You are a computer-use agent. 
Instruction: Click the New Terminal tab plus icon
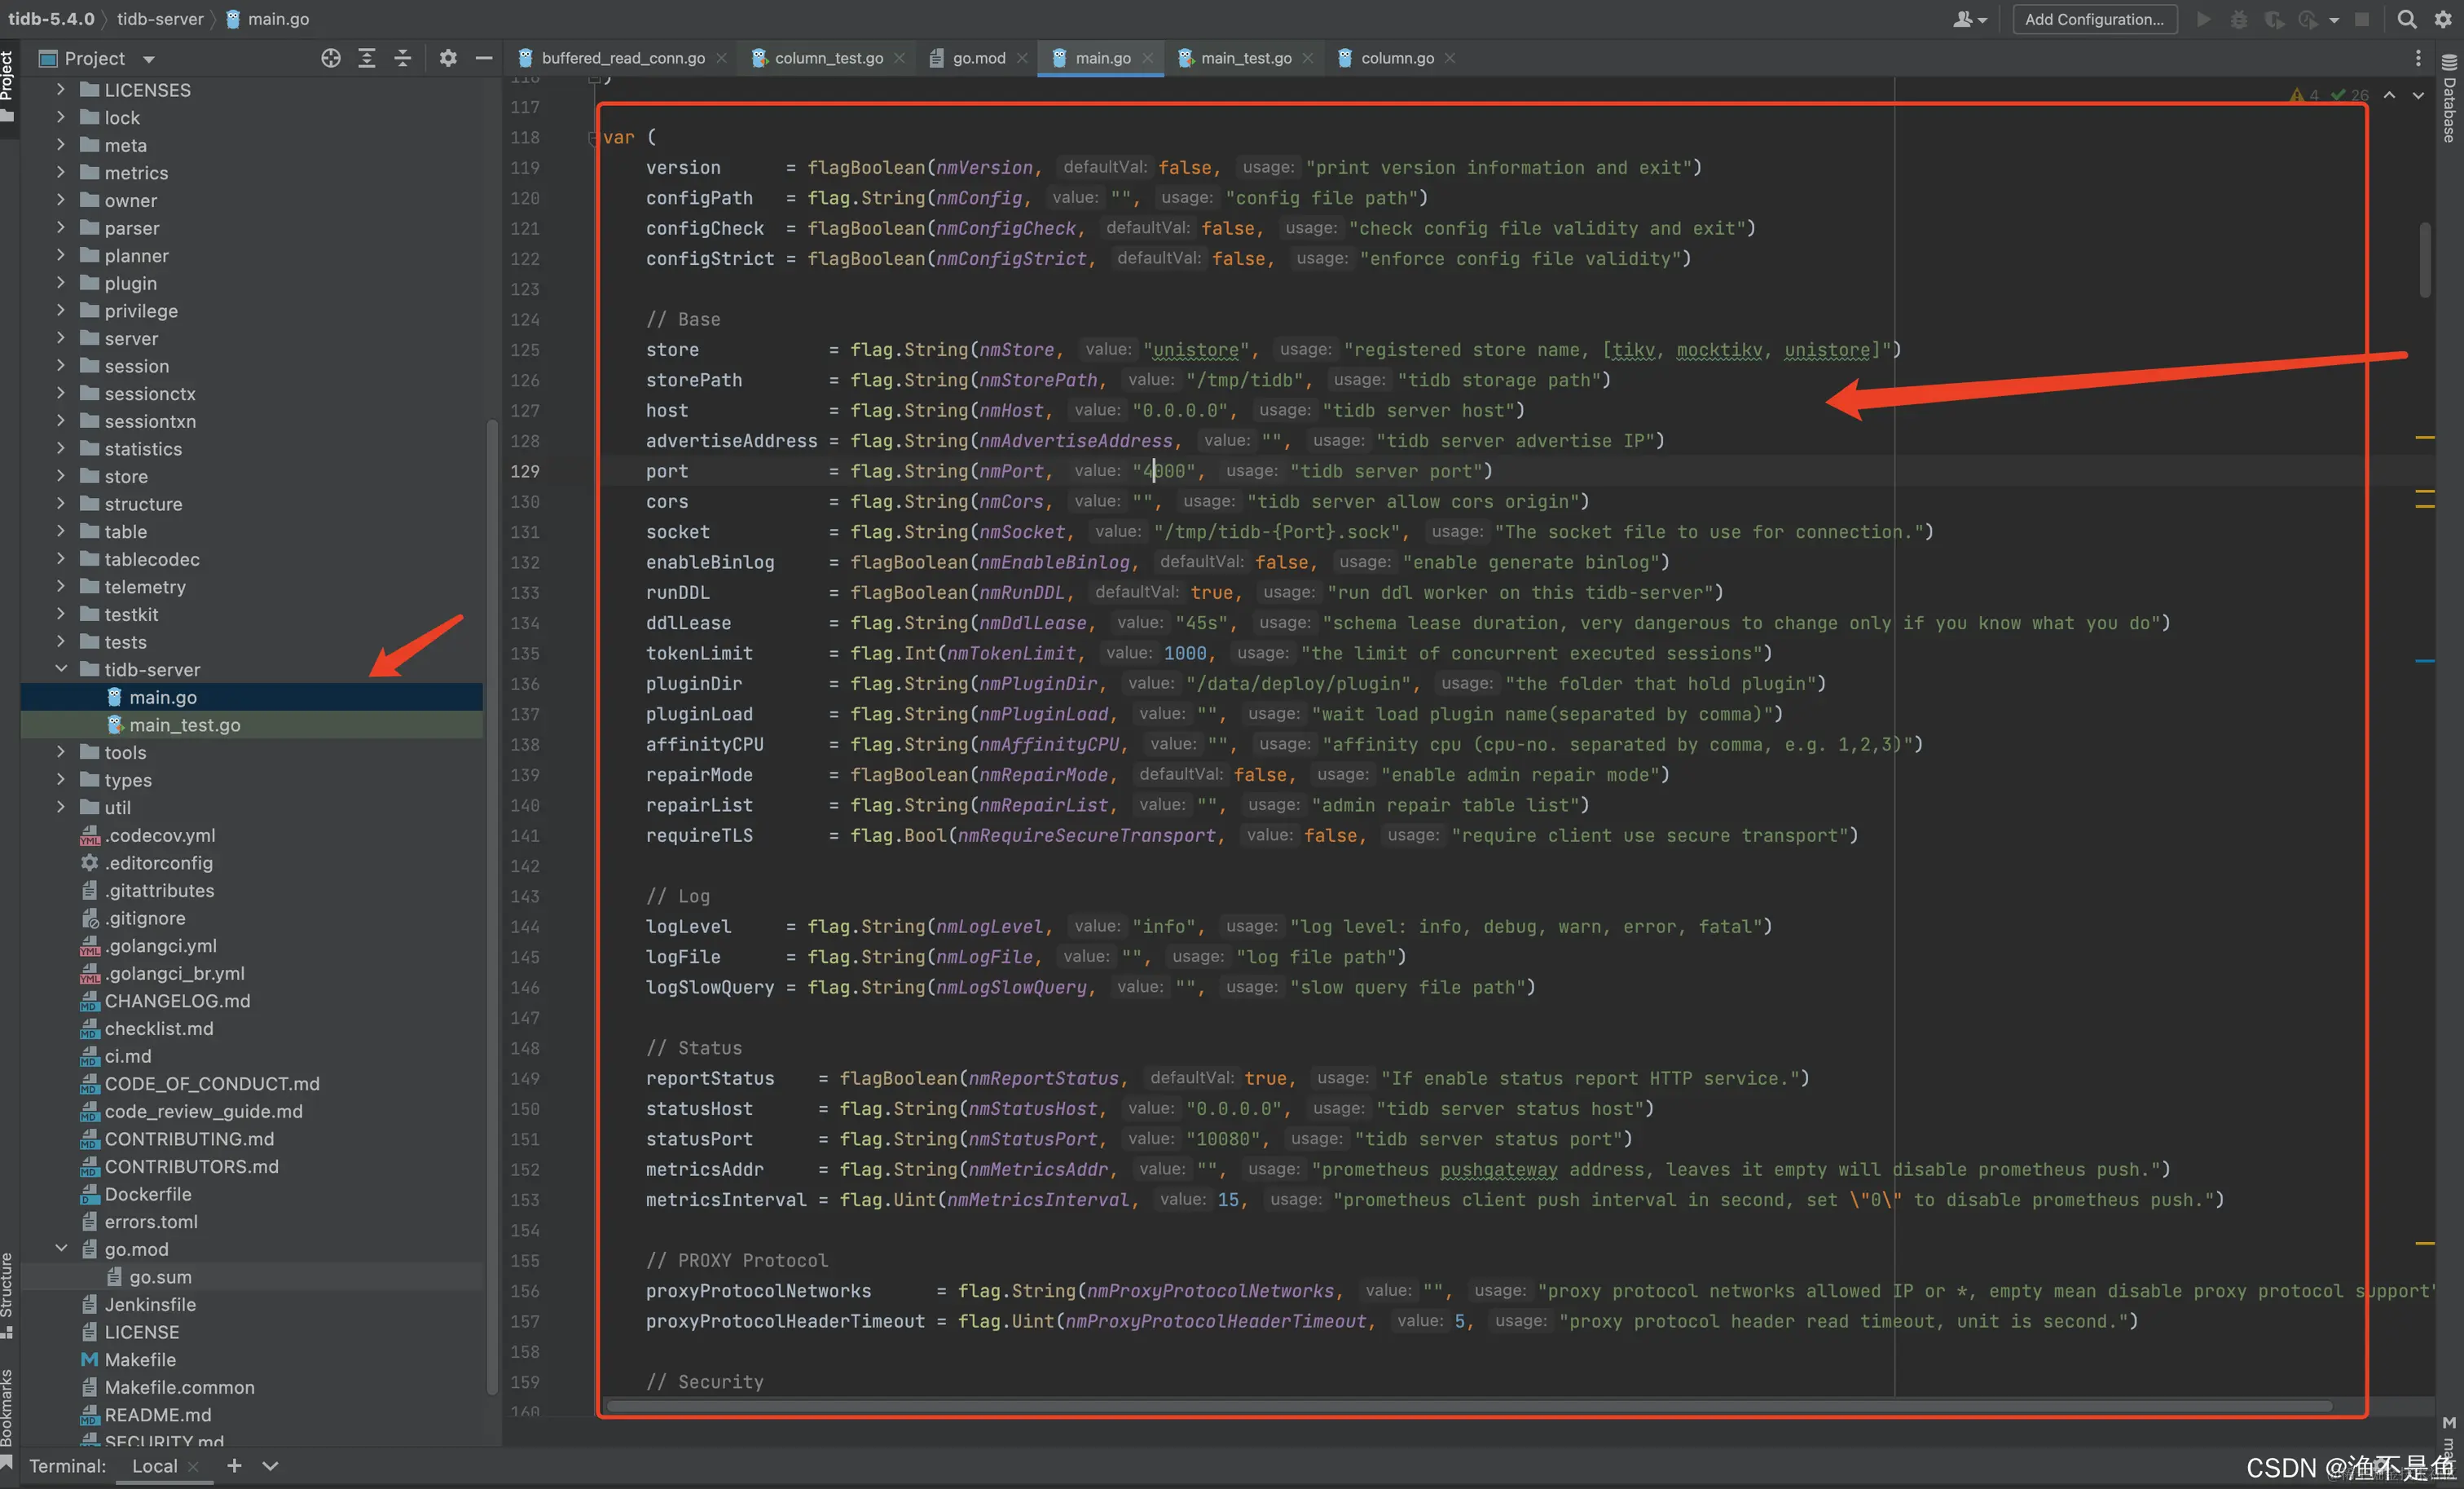[x=234, y=1465]
